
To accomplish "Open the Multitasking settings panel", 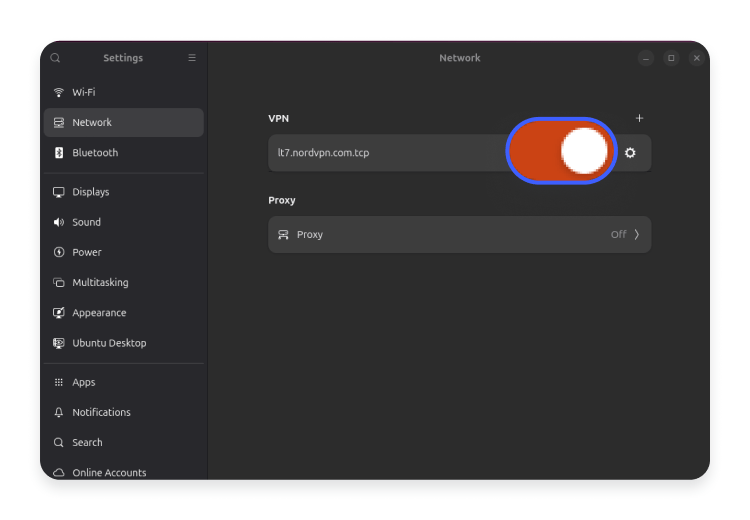I will pos(100,283).
